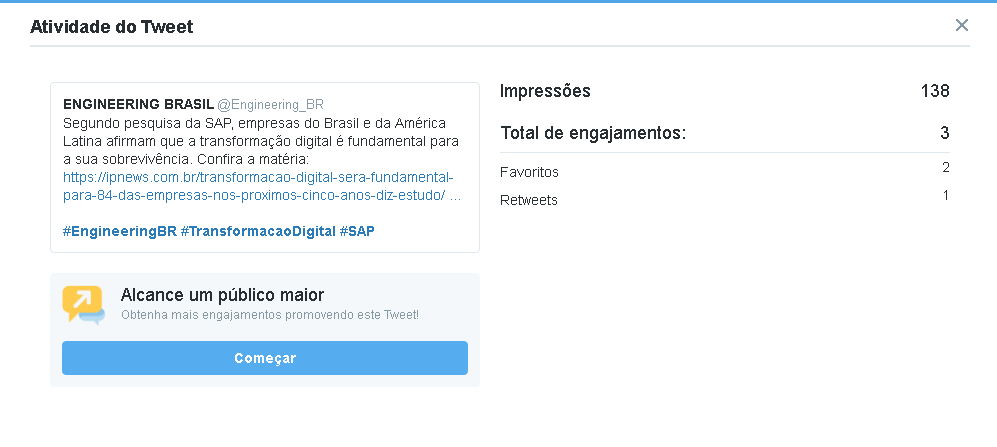Close the Atividade do Tweet dialog

pos(961,25)
